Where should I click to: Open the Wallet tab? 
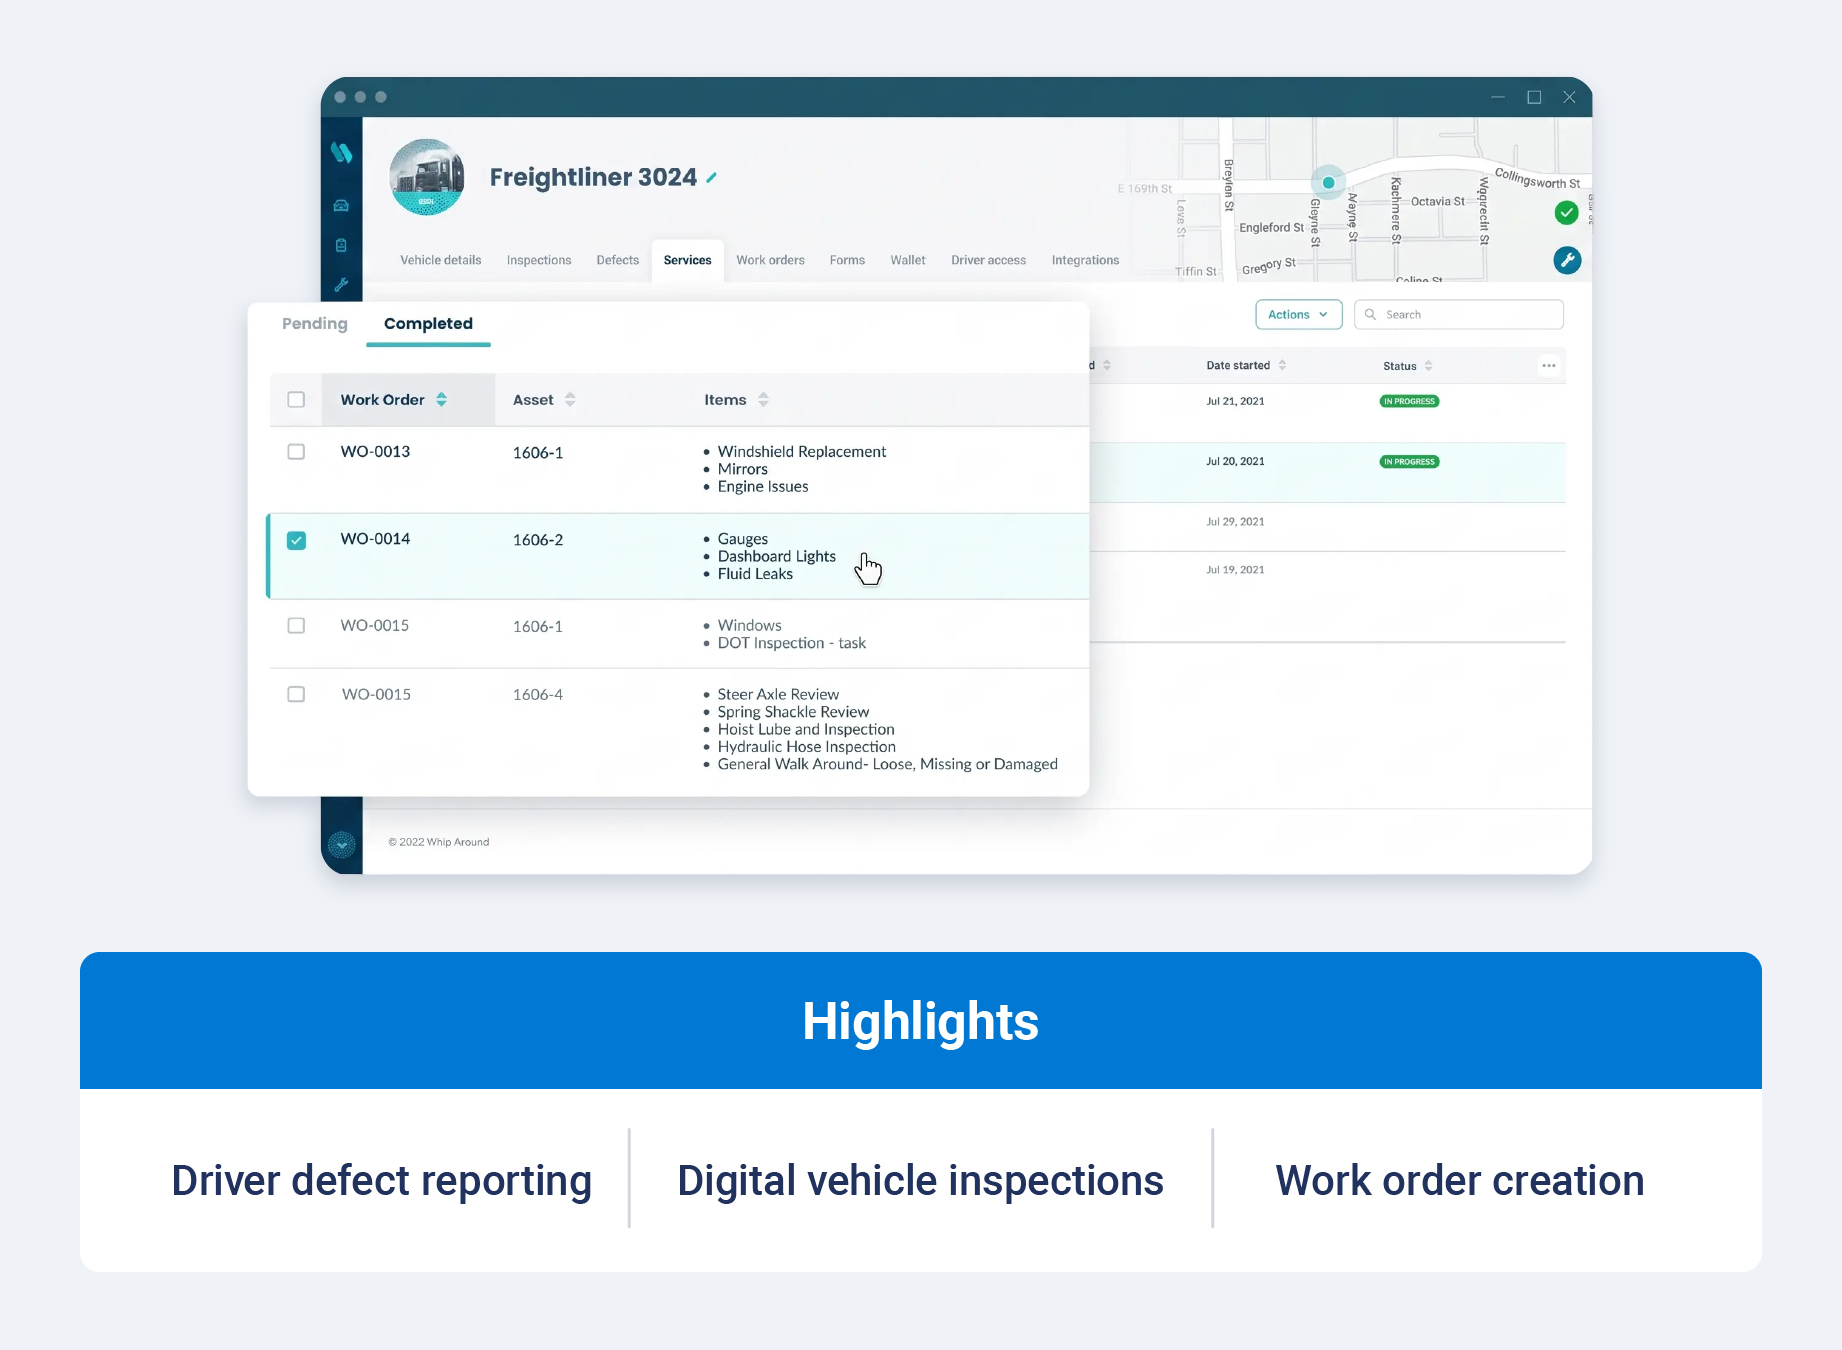[x=908, y=260]
